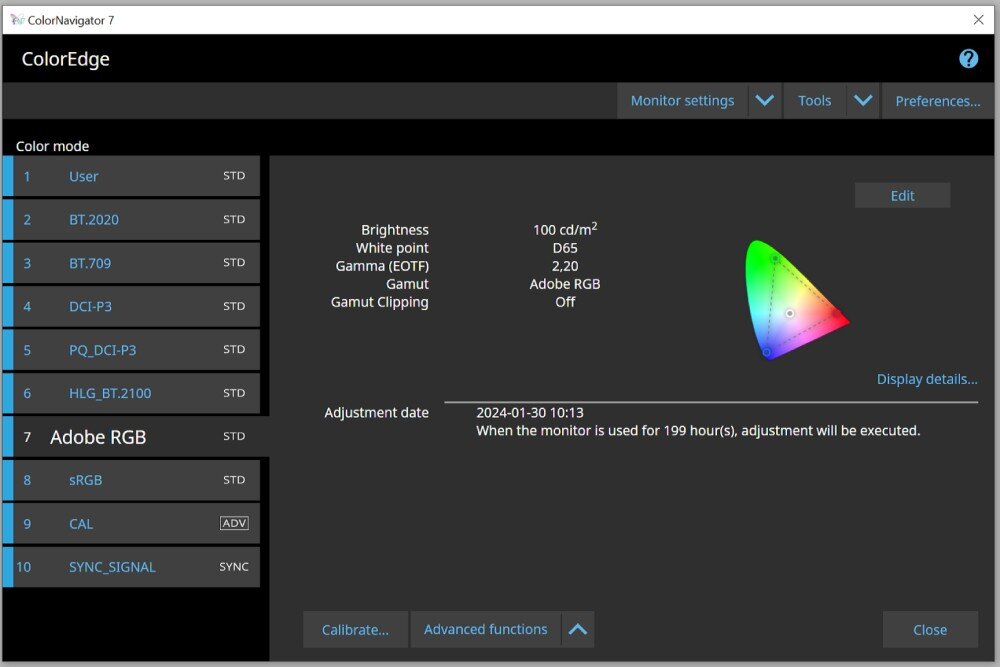
Task: Open the help question mark icon
Action: coord(968,59)
